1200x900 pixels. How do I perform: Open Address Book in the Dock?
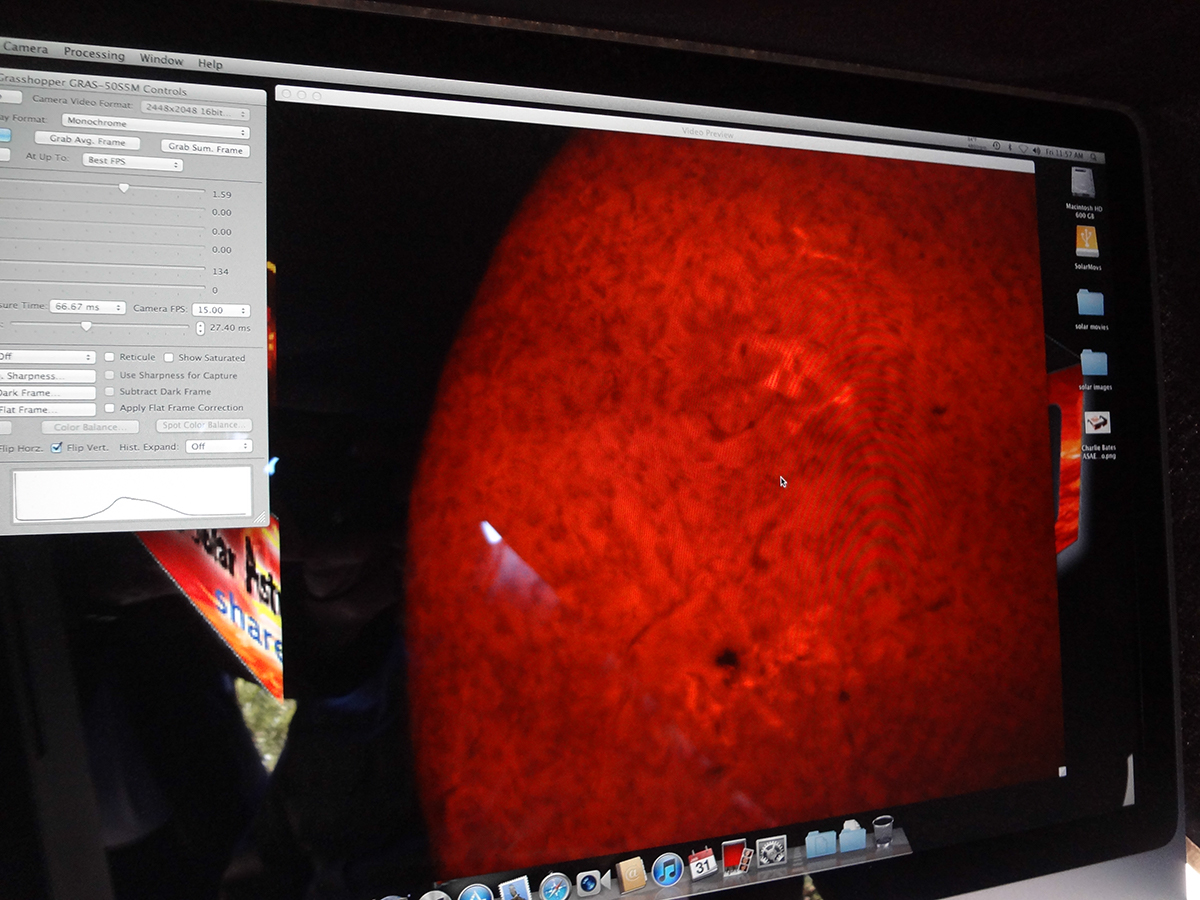point(631,874)
